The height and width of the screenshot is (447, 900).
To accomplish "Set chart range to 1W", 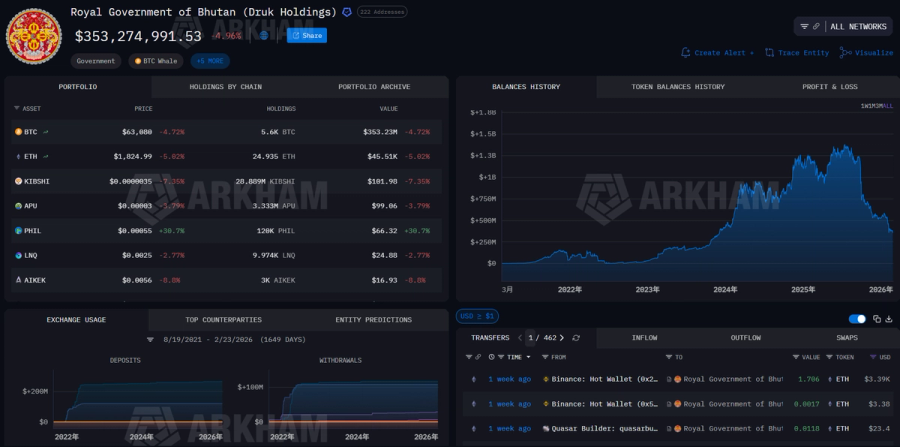I will (x=864, y=106).
